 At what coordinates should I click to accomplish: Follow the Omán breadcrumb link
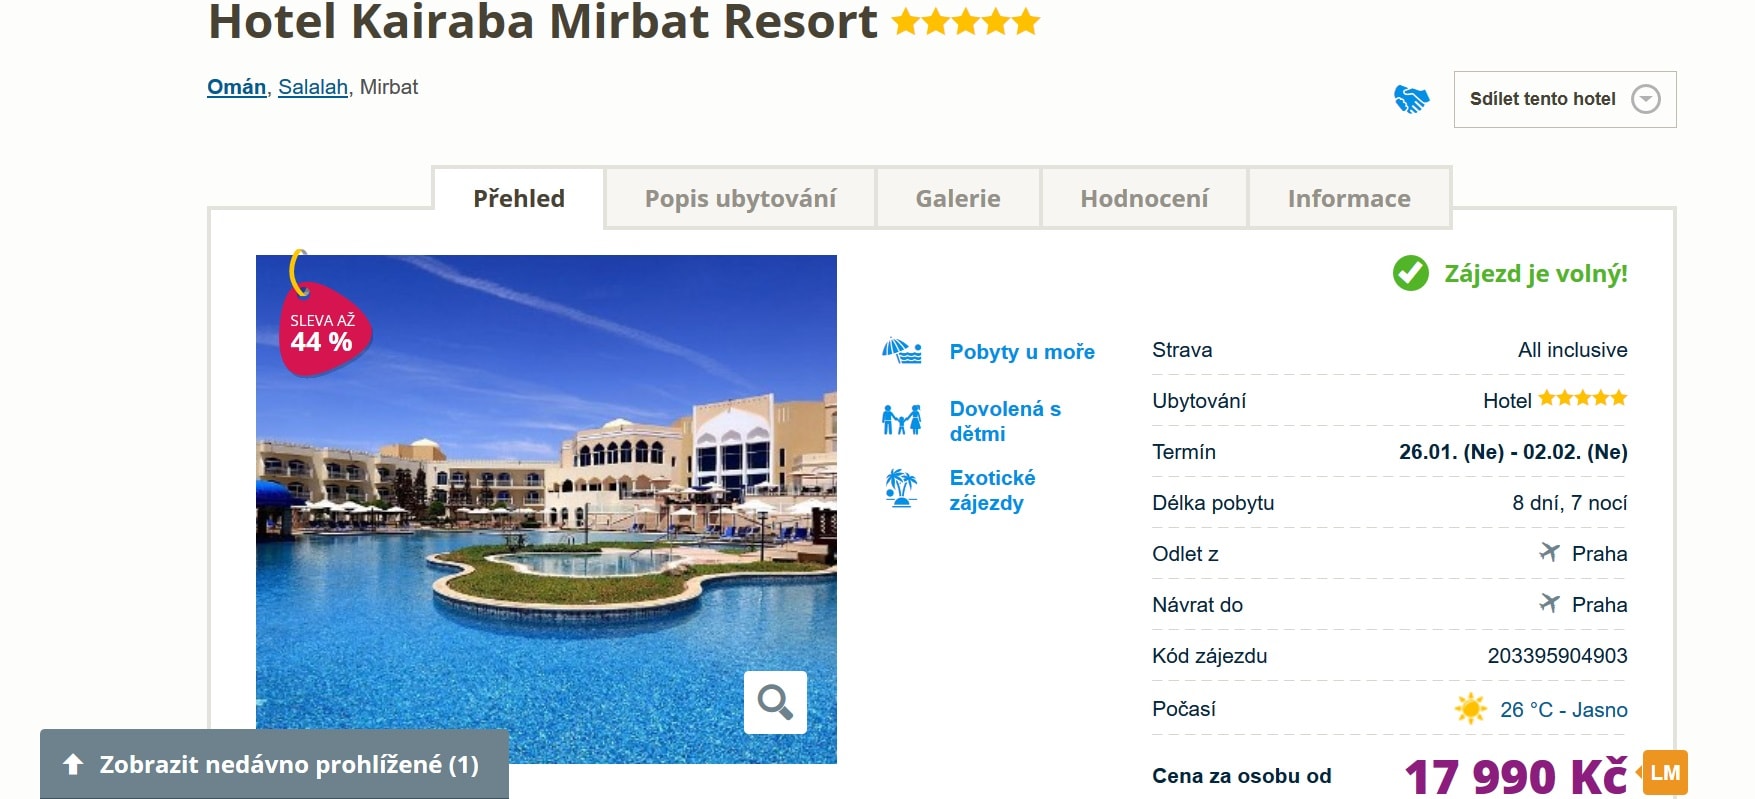[x=236, y=87]
